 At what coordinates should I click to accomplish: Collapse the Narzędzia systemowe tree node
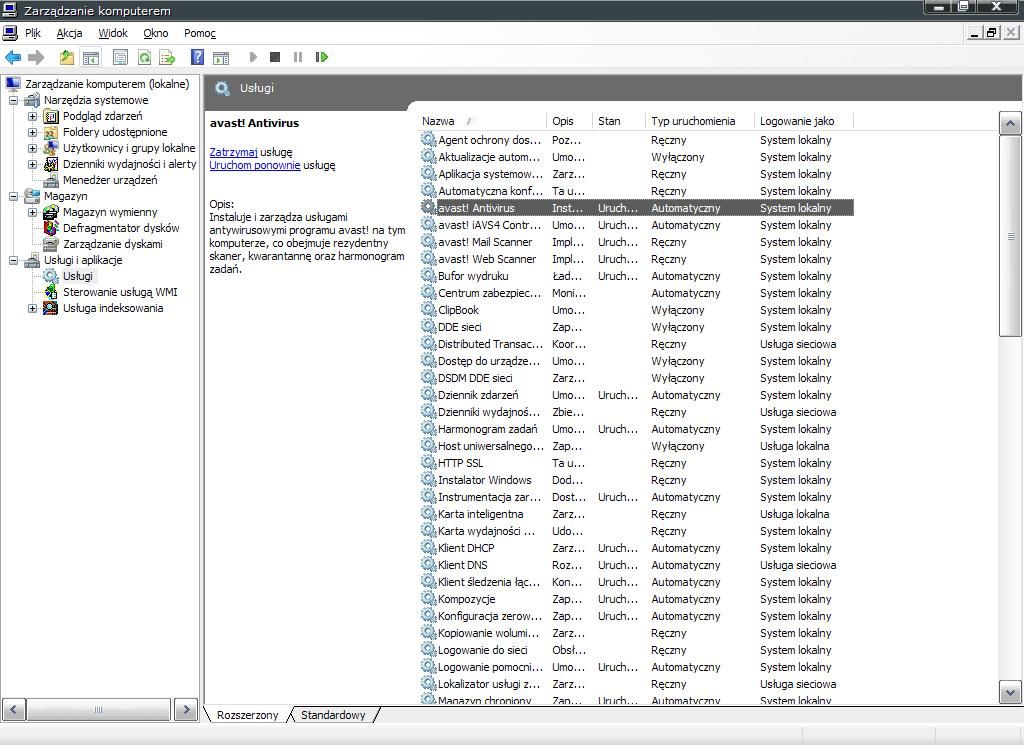click(x=14, y=100)
